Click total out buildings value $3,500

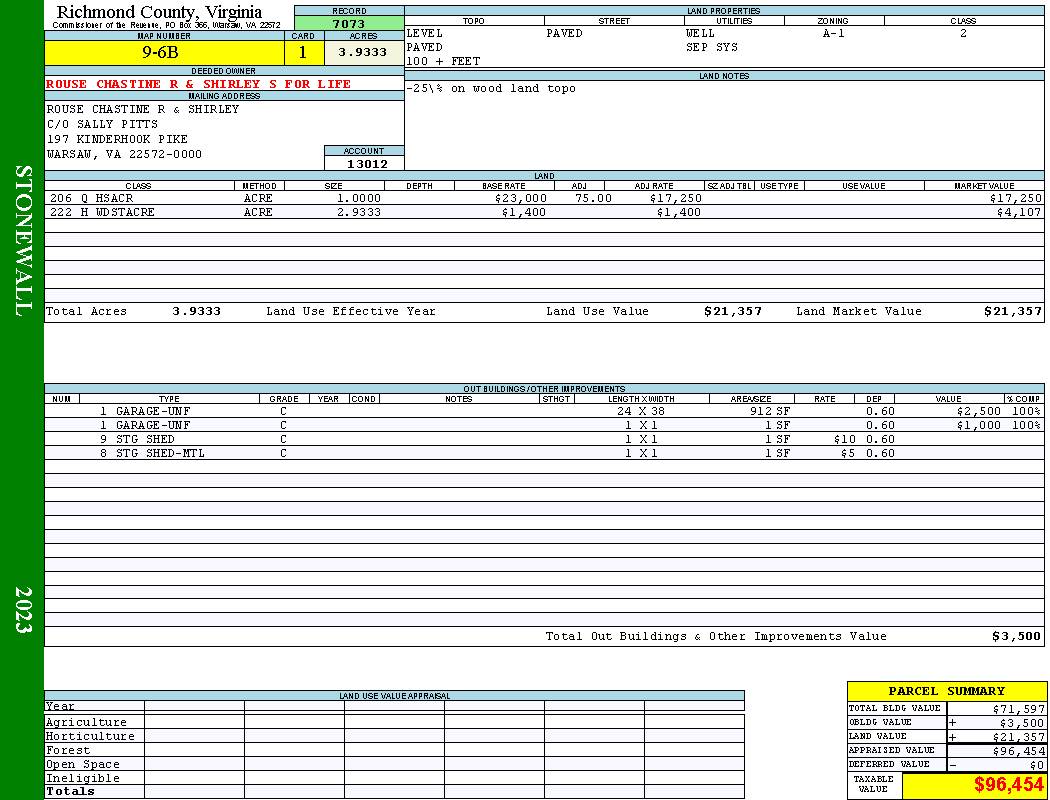[x=1017, y=637]
